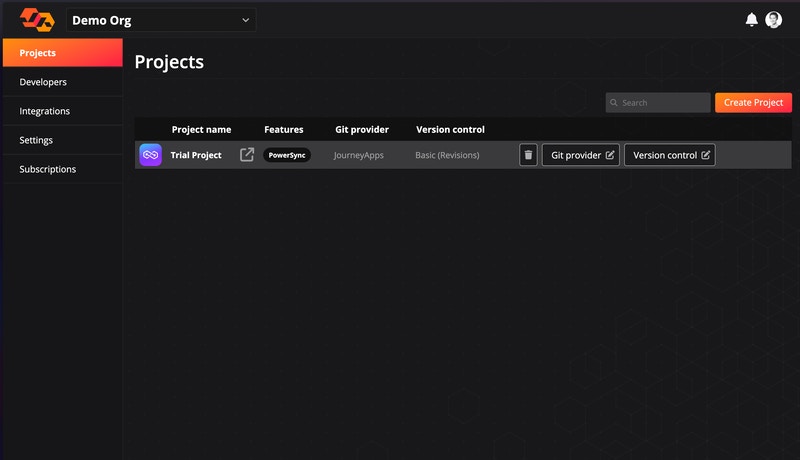Open the notifications bell
The width and height of the screenshot is (800, 460).
(x=751, y=20)
